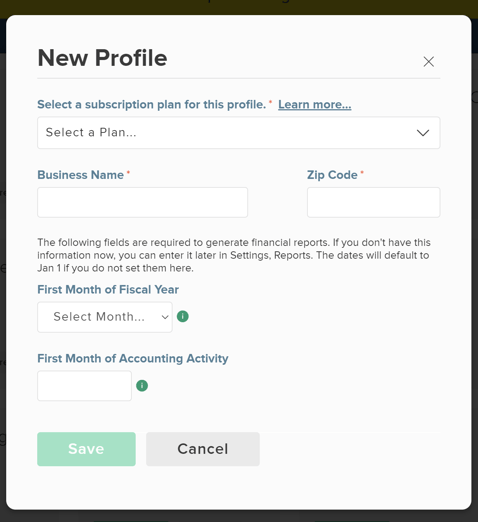Click the New Profile heading
The width and height of the screenshot is (478, 522).
tap(102, 58)
